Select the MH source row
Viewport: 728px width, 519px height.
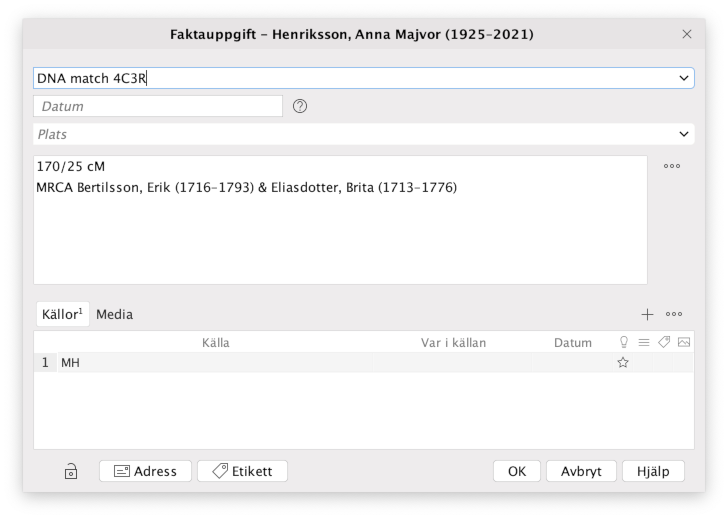pos(300,363)
